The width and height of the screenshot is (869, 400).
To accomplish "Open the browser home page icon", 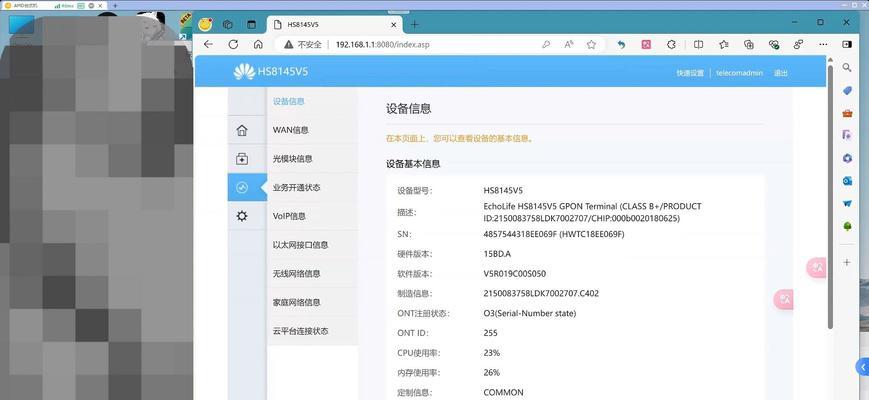I will pos(258,45).
